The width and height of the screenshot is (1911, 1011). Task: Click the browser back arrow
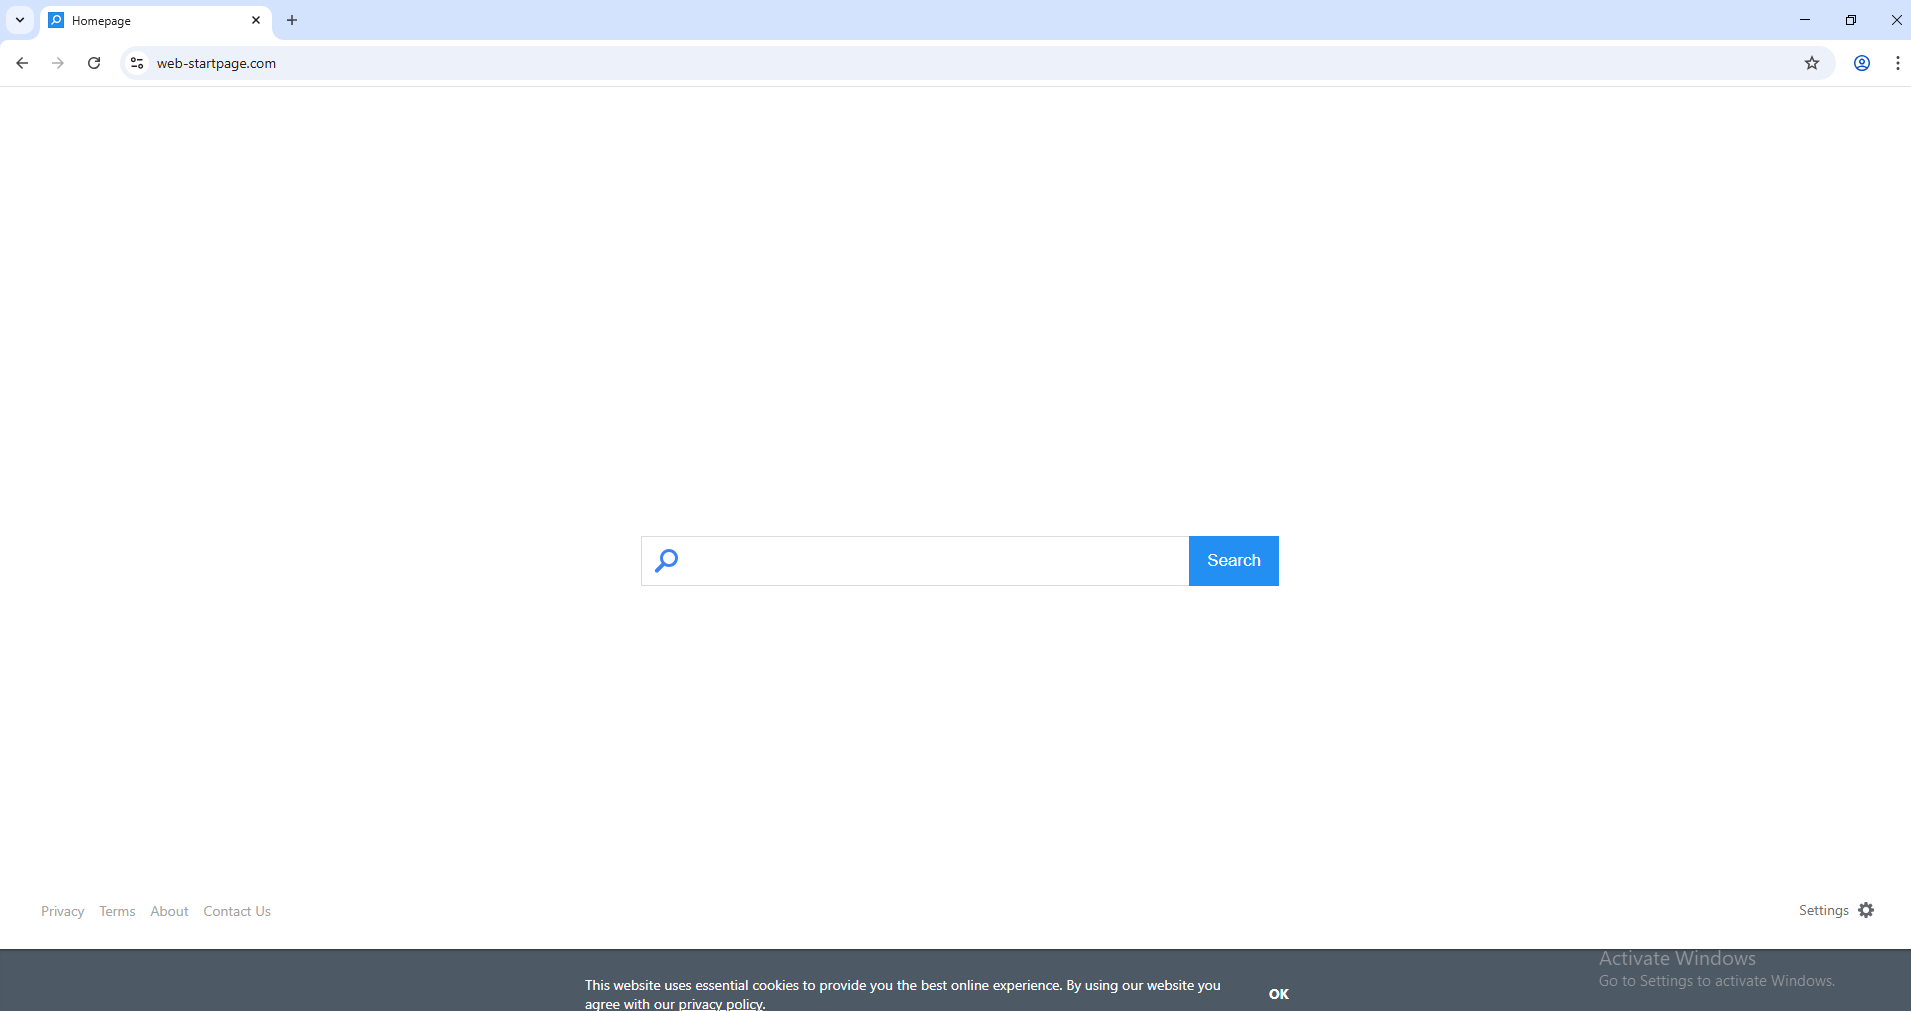coord(22,63)
